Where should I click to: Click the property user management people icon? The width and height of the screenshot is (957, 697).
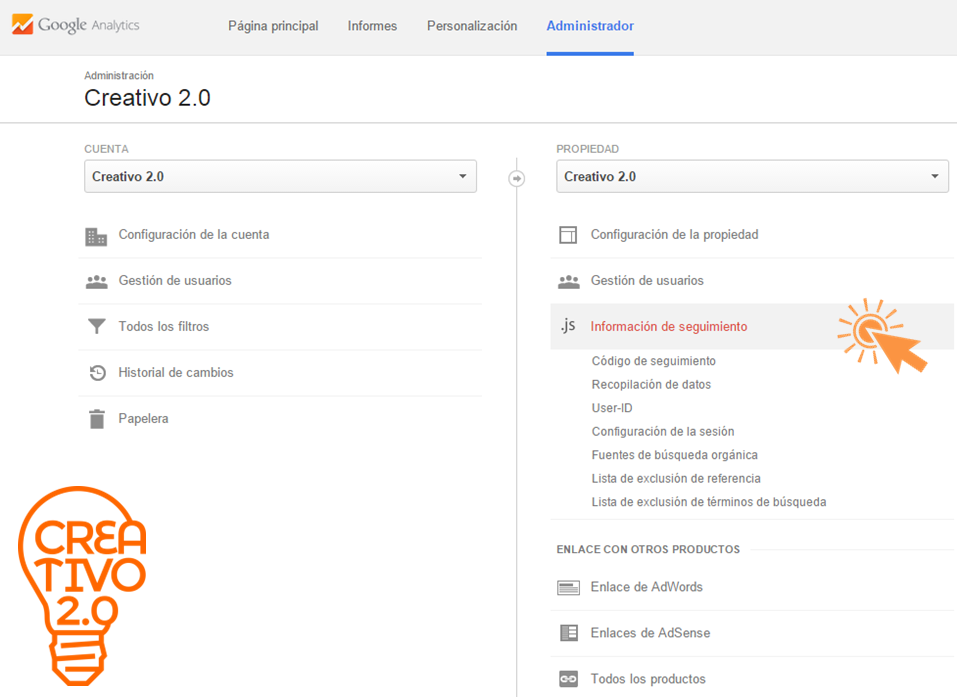tap(569, 281)
